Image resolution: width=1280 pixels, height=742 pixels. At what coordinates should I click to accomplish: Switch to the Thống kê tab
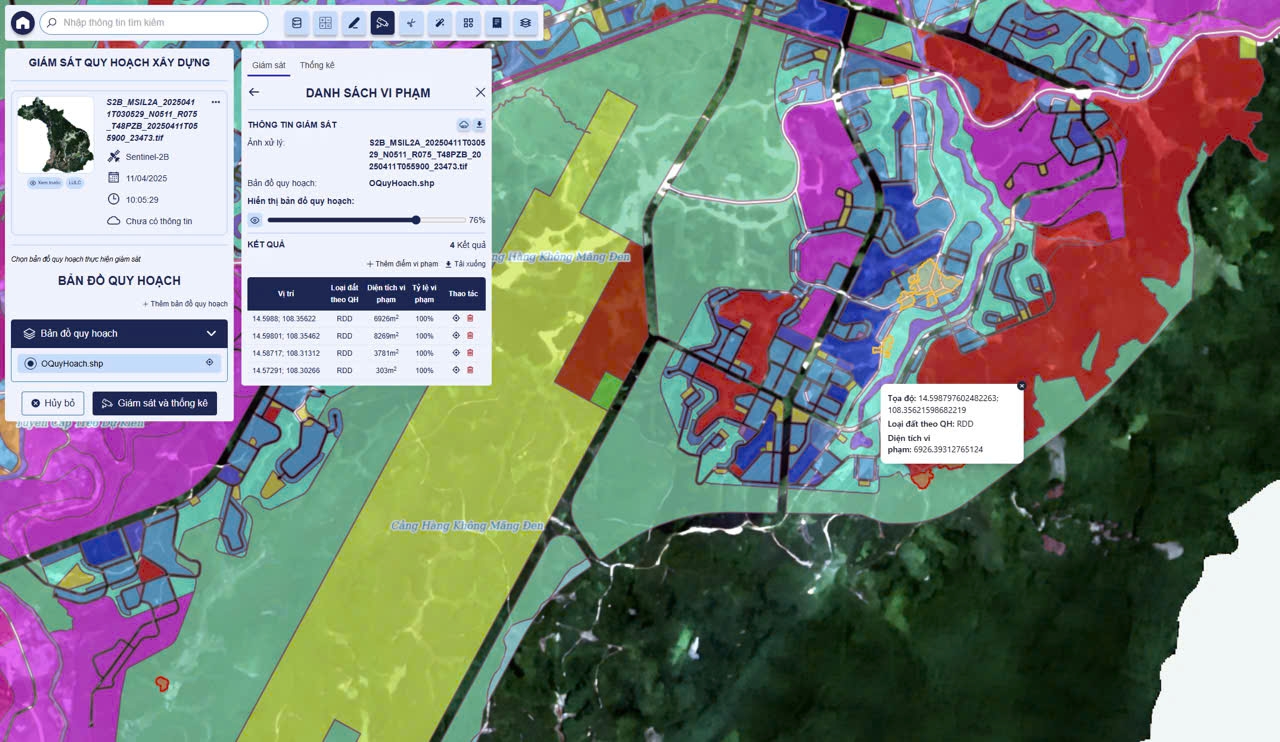317,66
